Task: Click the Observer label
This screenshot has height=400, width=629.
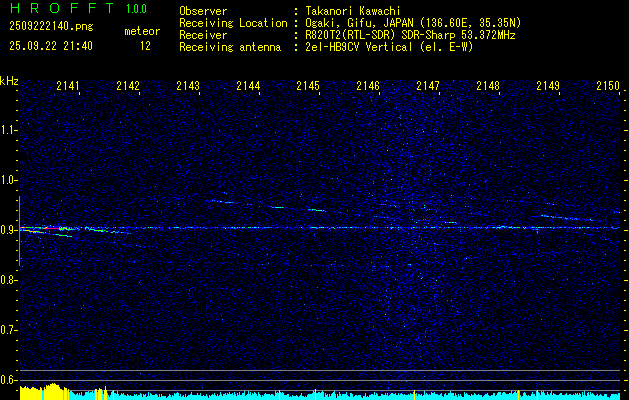Action: point(203,11)
